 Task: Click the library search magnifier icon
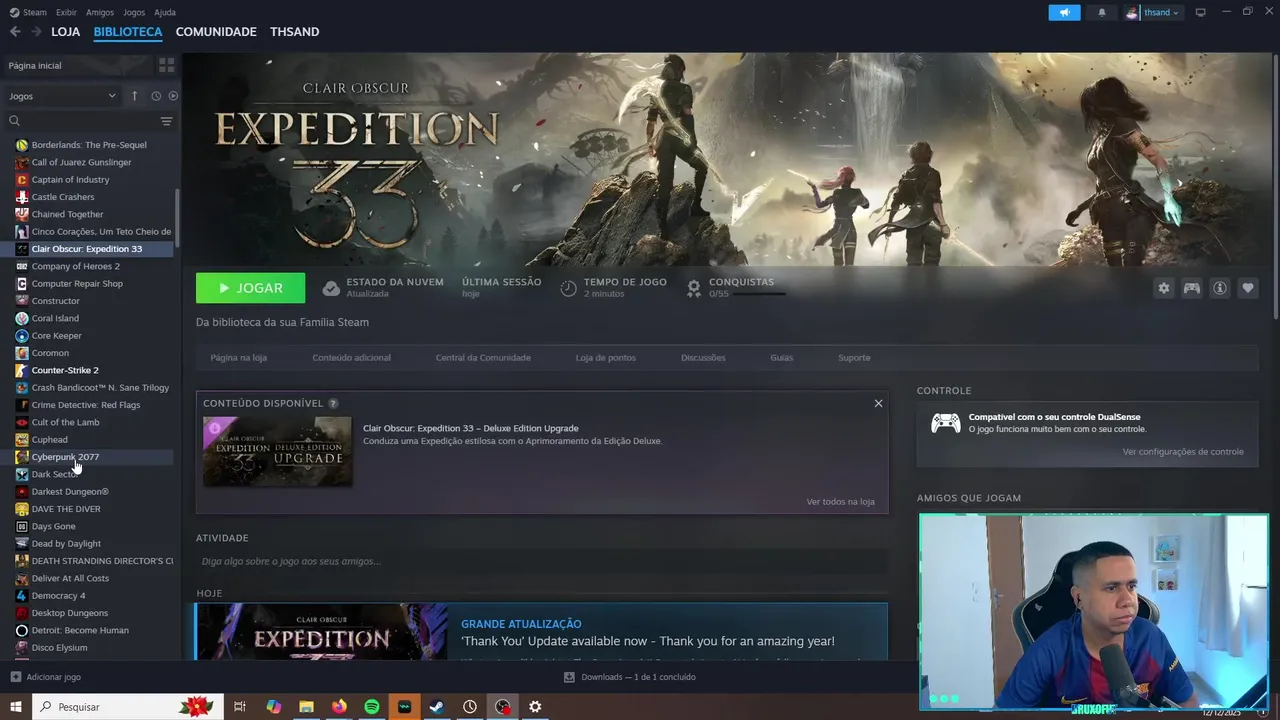[14, 121]
